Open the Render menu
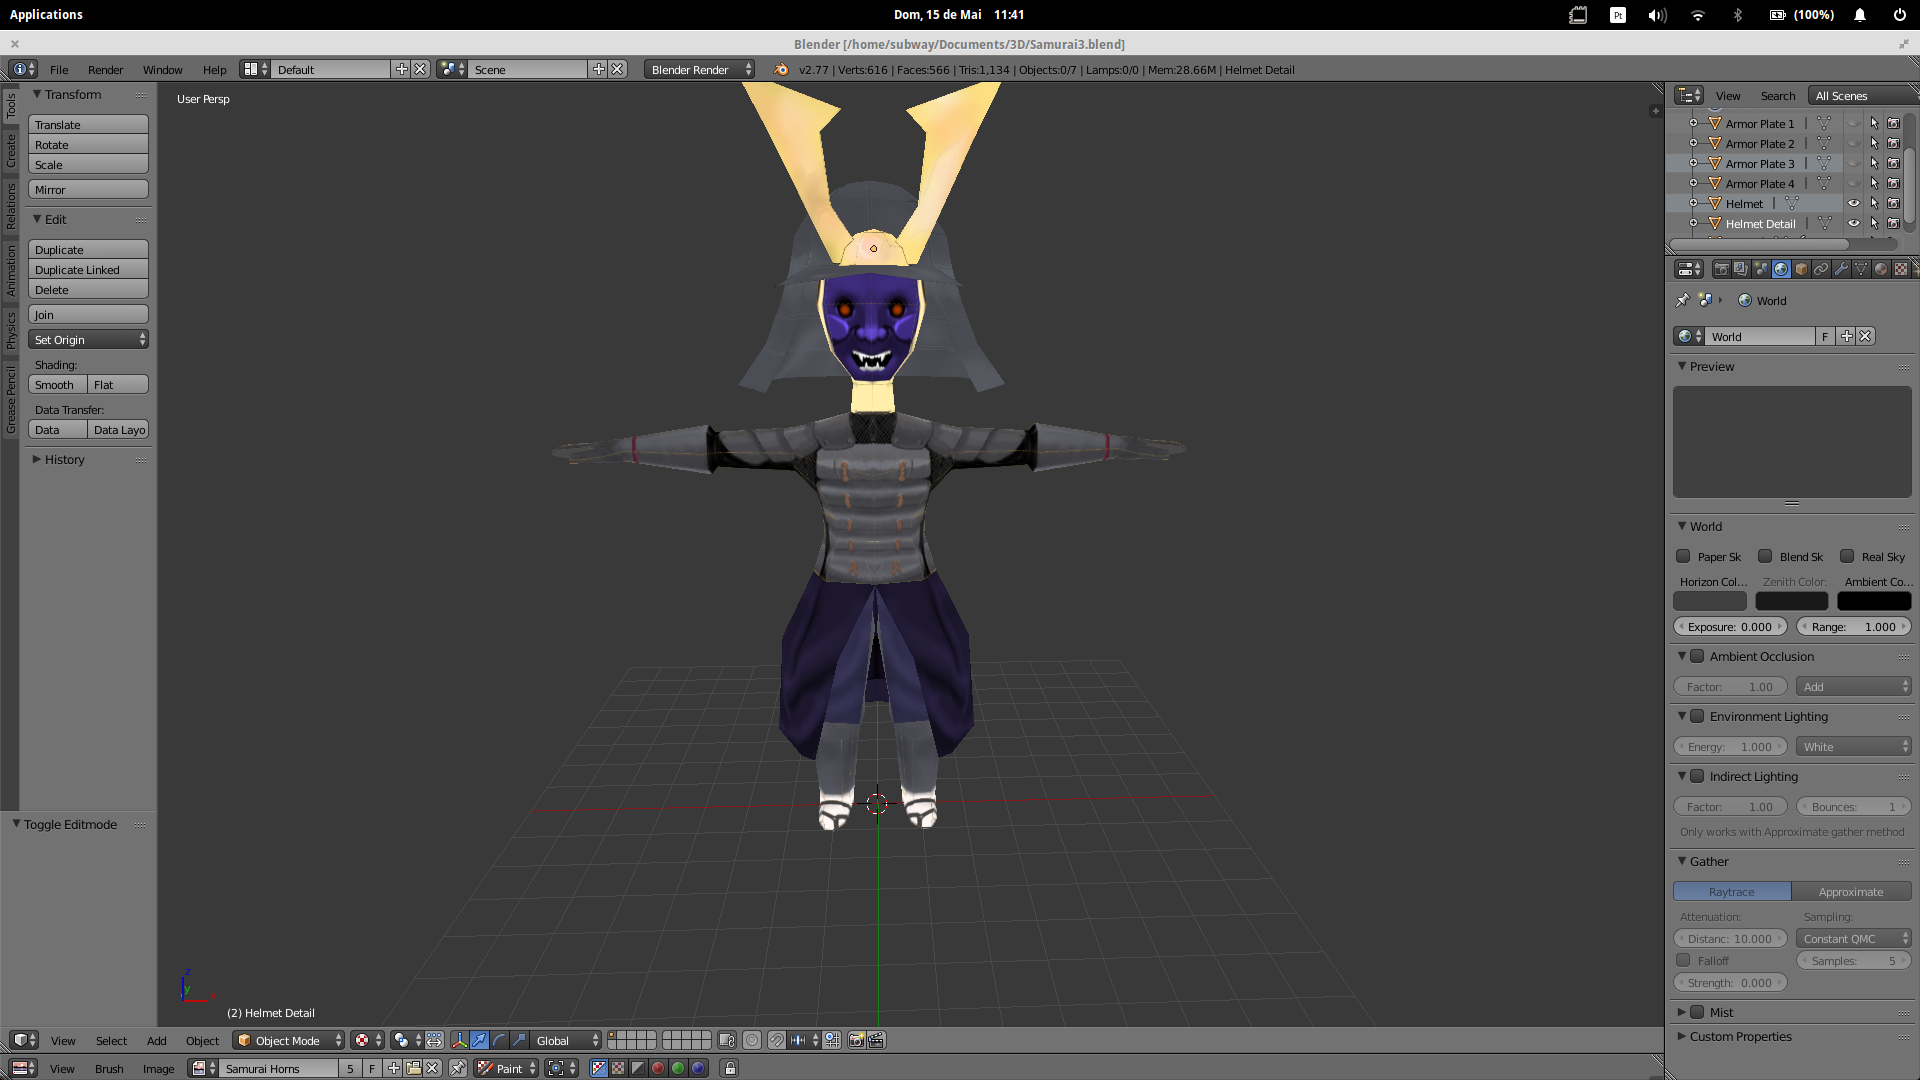This screenshot has height=1080, width=1920. (105, 69)
